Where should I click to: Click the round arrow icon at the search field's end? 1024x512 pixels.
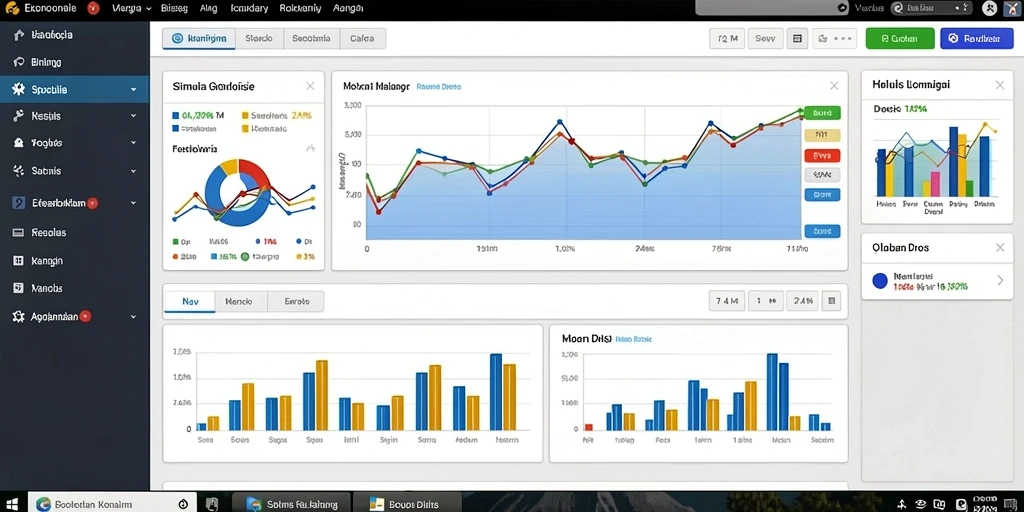[x=842, y=8]
